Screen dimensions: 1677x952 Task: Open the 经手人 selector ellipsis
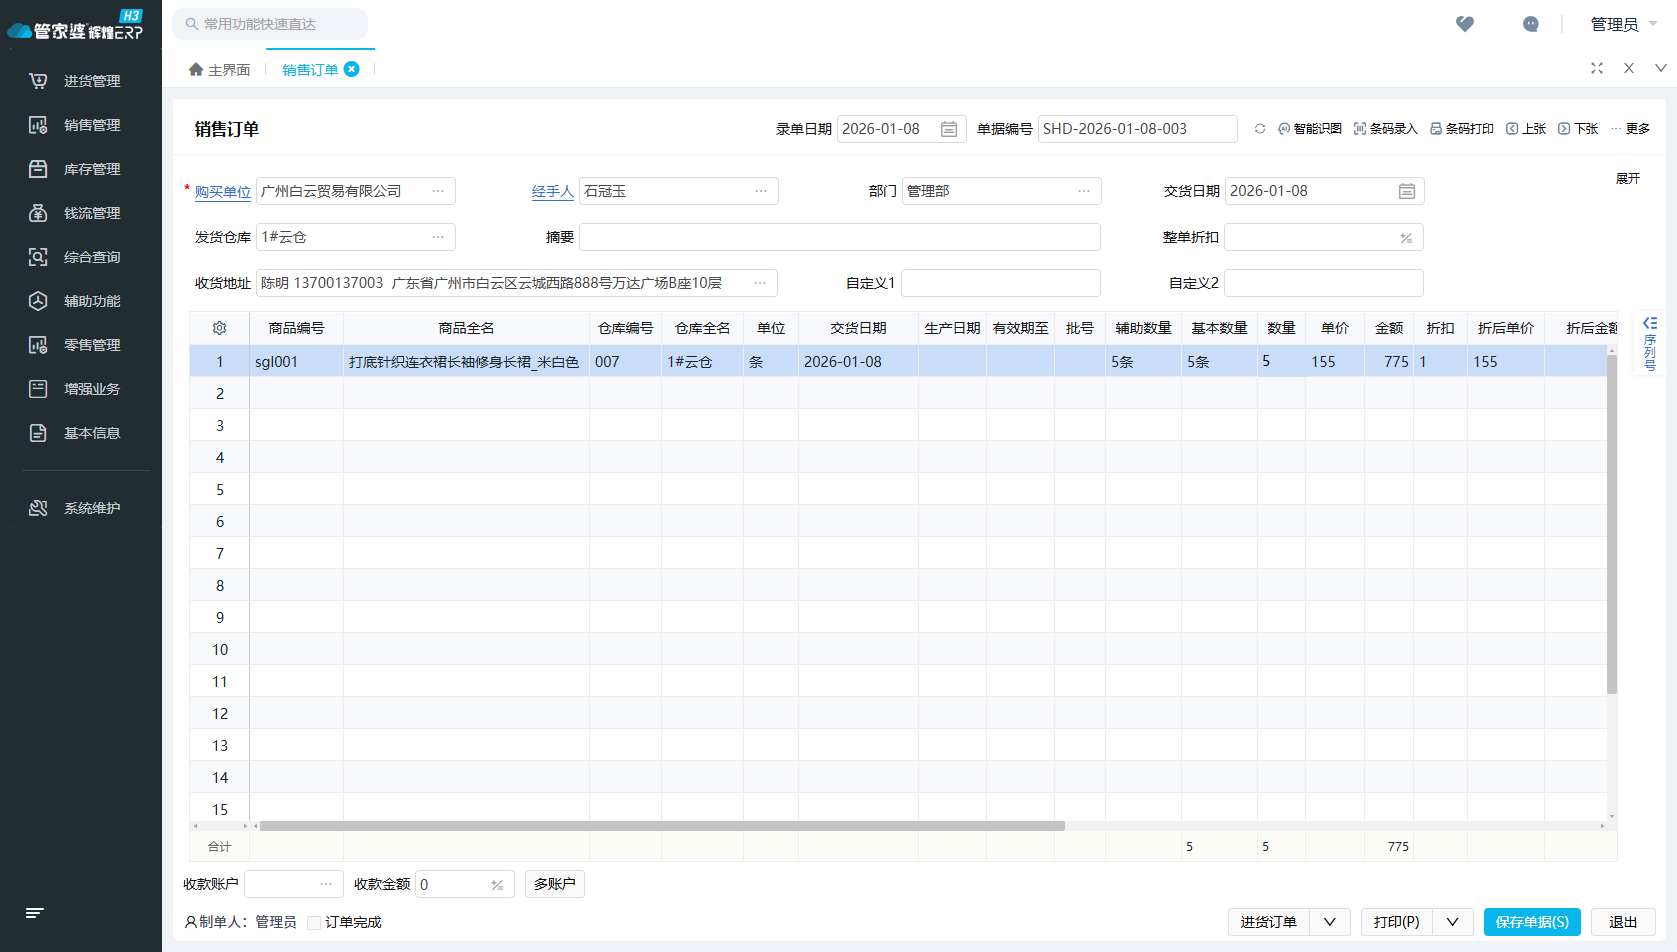761,191
